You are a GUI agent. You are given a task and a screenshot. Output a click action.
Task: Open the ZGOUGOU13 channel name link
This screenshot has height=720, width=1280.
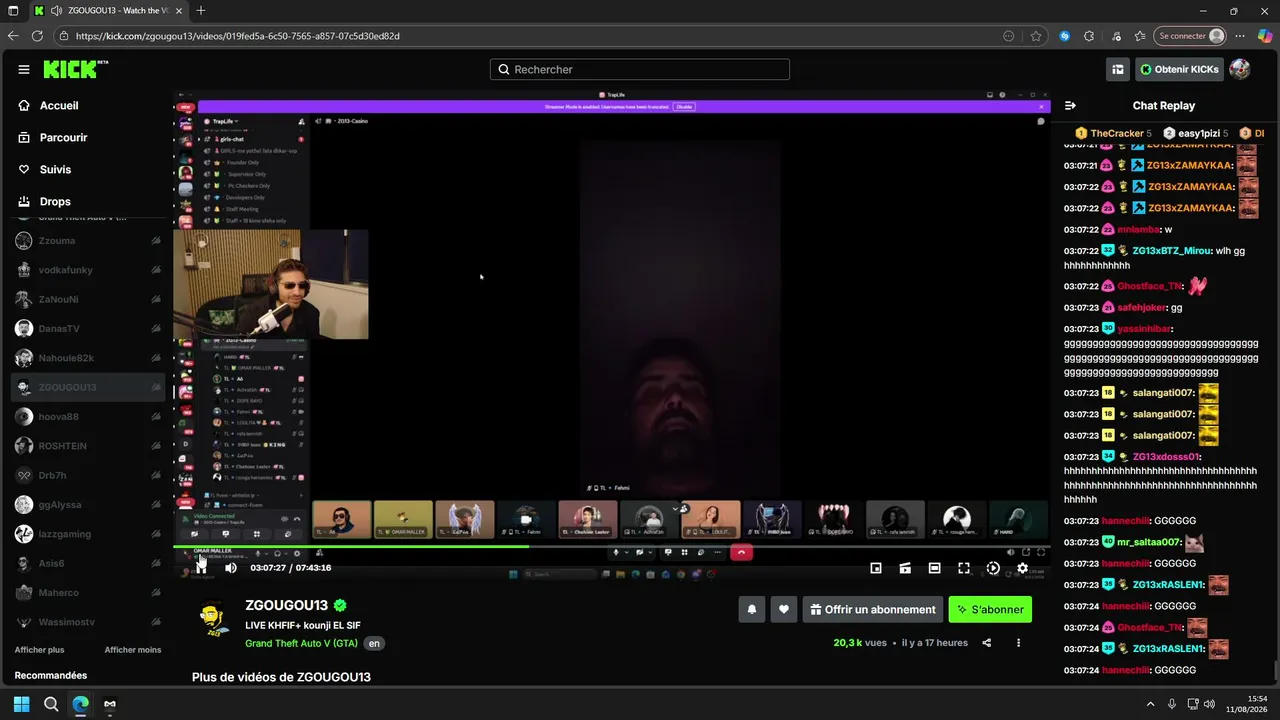287,605
